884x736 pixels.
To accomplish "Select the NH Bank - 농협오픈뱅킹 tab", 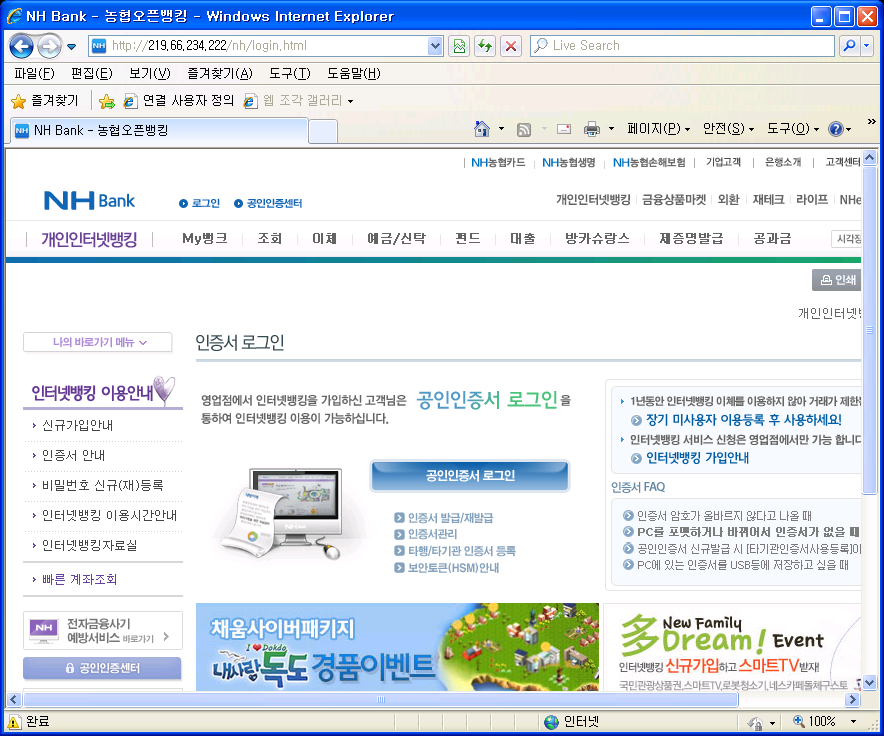I will (x=159, y=130).
